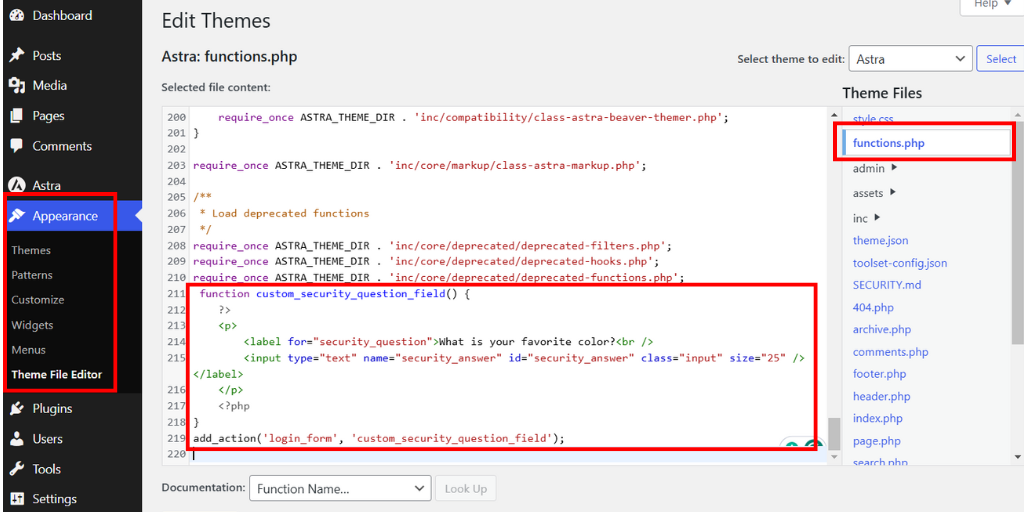The width and height of the screenshot is (1024, 512).
Task: Open Widgets under Appearance
Action: pos(32,325)
